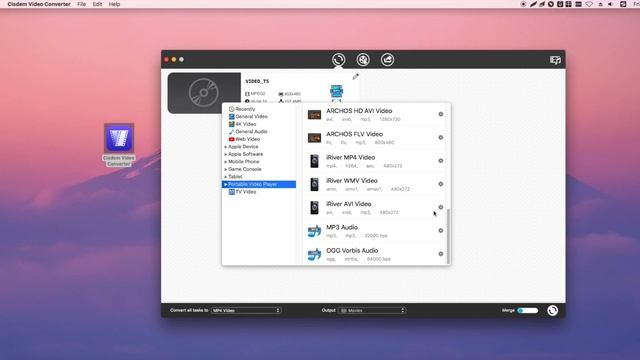Open the Edit menu
The height and width of the screenshot is (360, 640).
coord(97,4)
